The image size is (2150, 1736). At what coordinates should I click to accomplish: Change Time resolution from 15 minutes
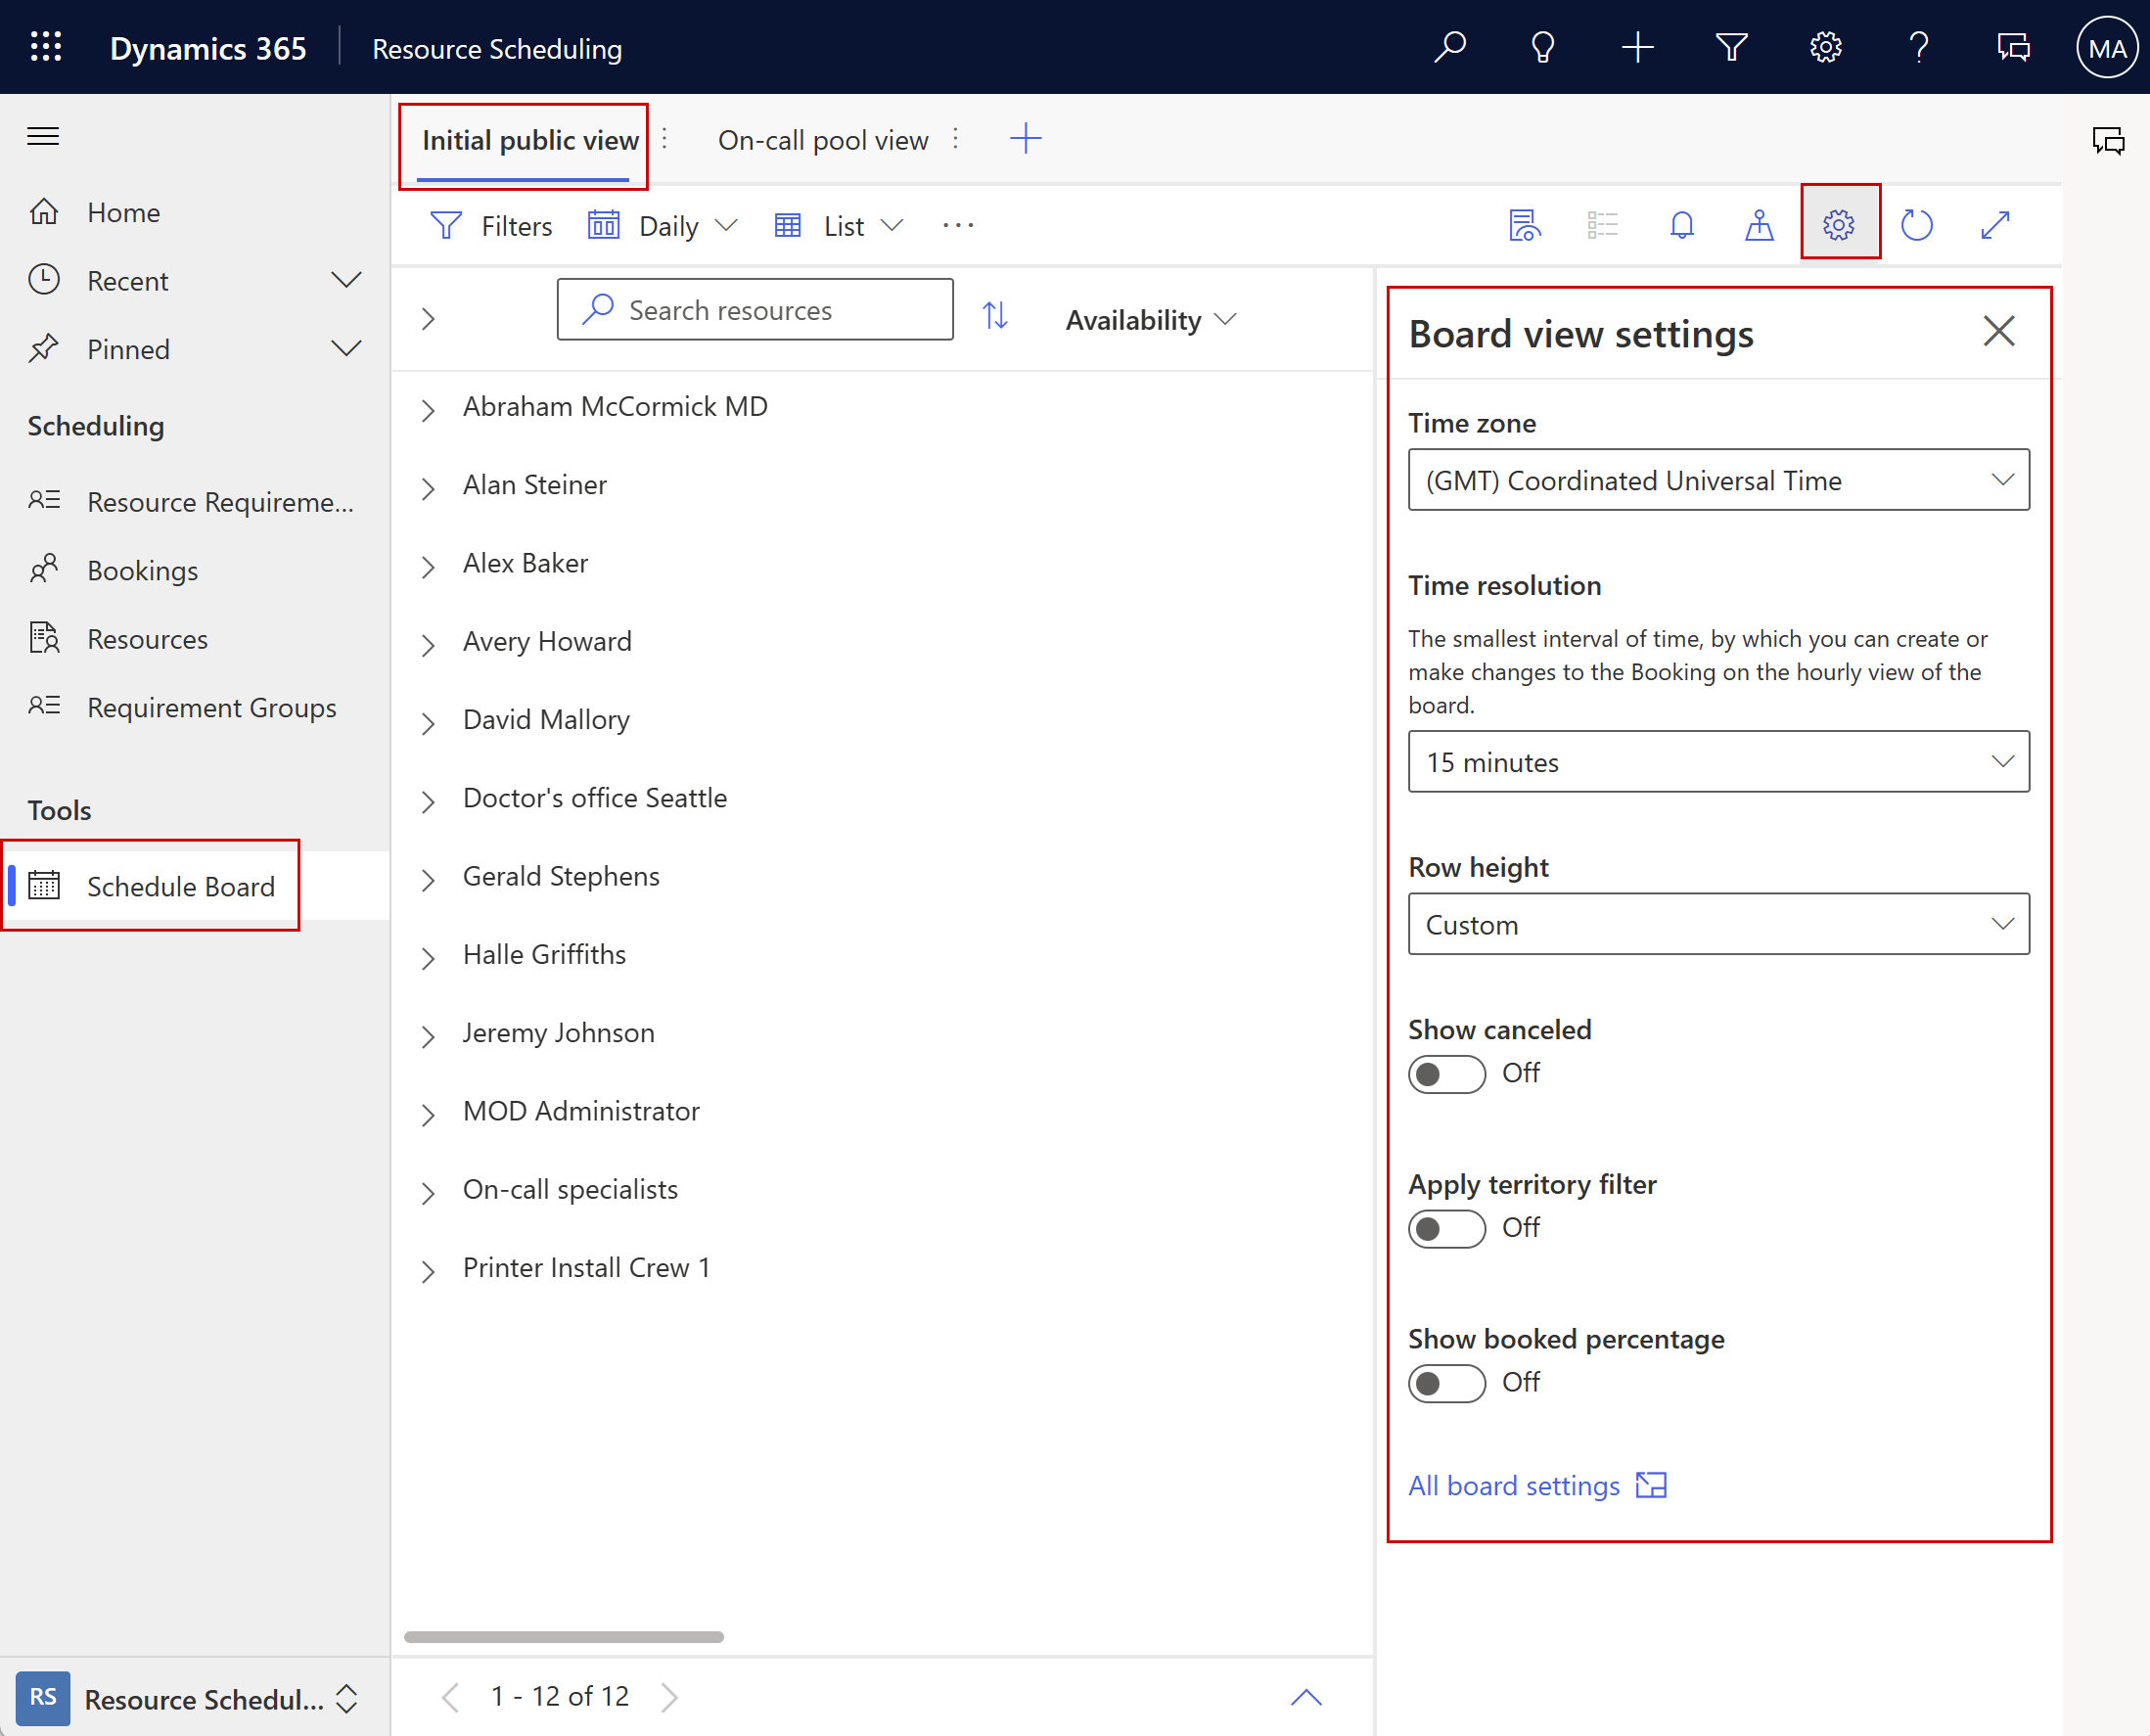pyautogui.click(x=1716, y=761)
